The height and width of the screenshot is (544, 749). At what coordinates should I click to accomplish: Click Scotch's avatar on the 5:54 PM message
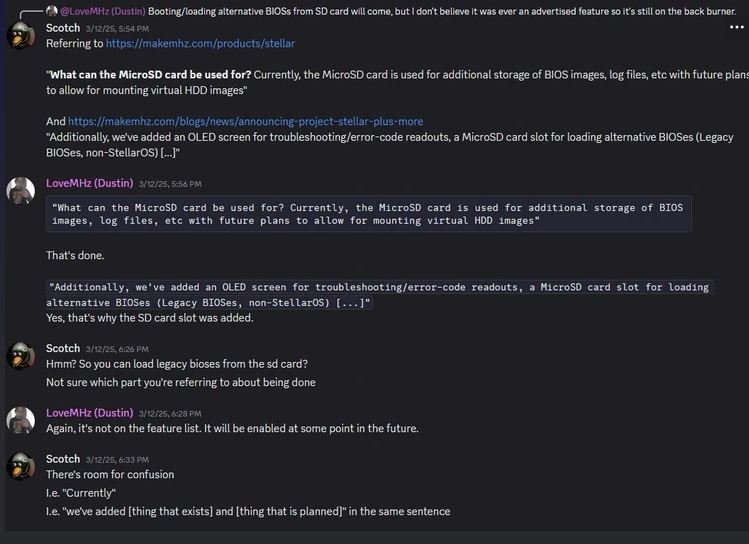[x=21, y=35]
